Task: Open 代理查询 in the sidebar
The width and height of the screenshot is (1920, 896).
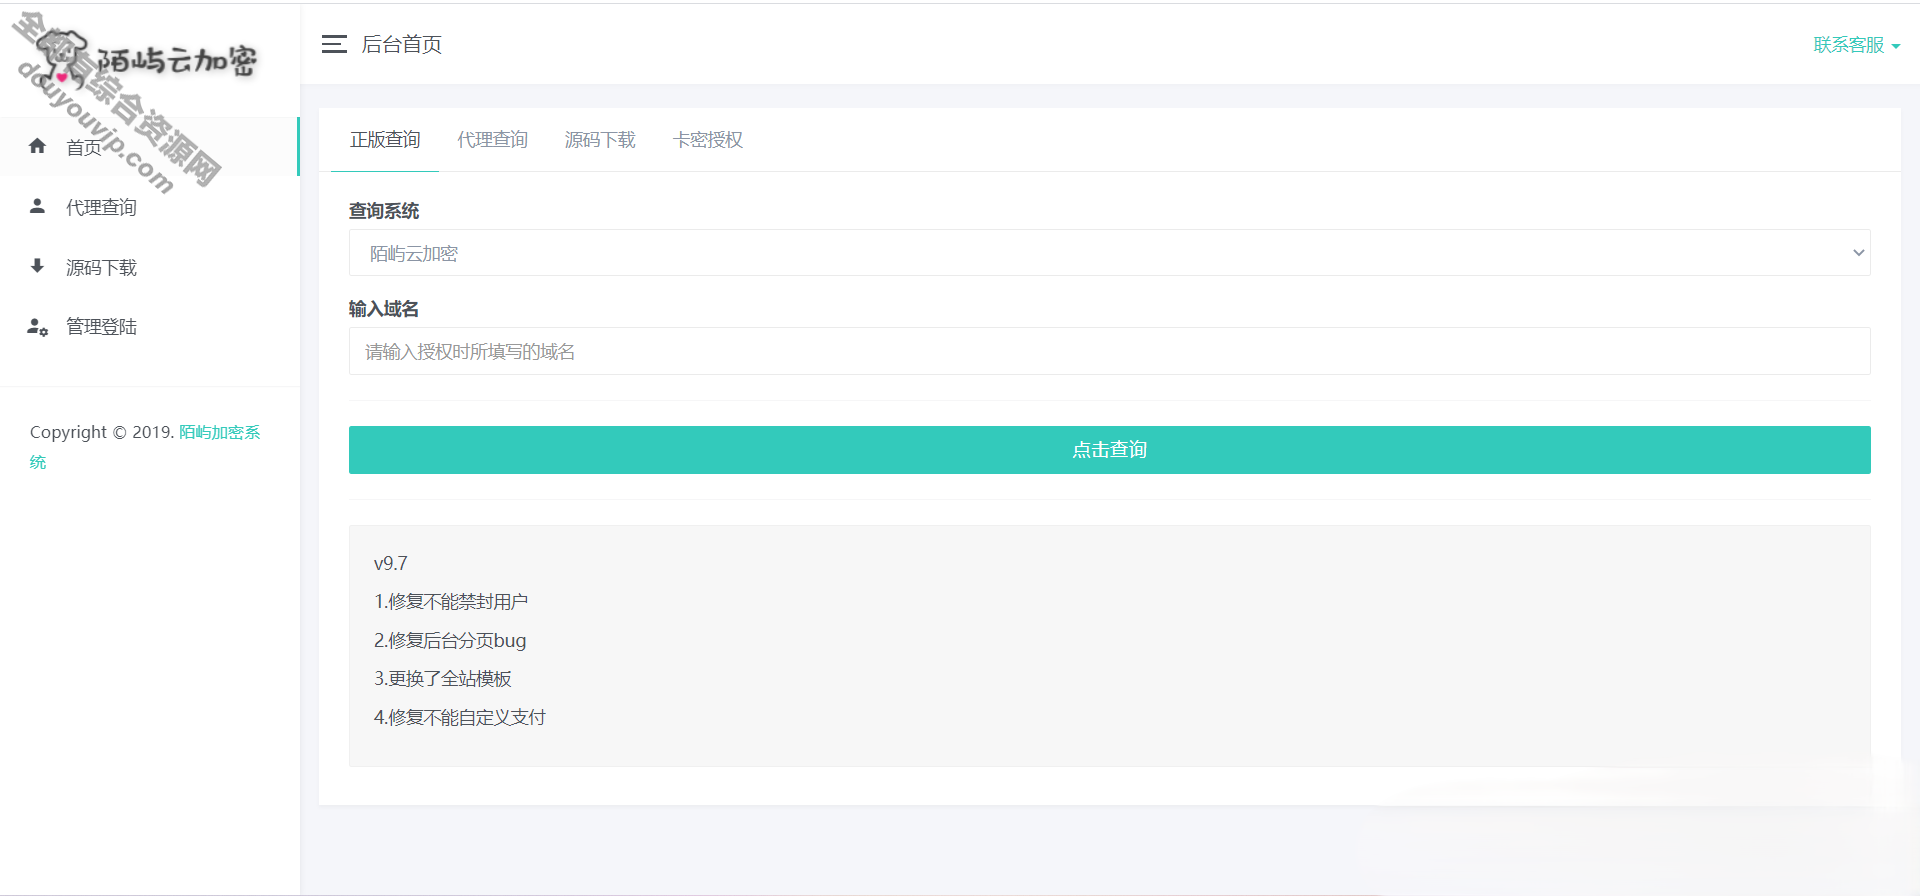Action: [x=149, y=207]
